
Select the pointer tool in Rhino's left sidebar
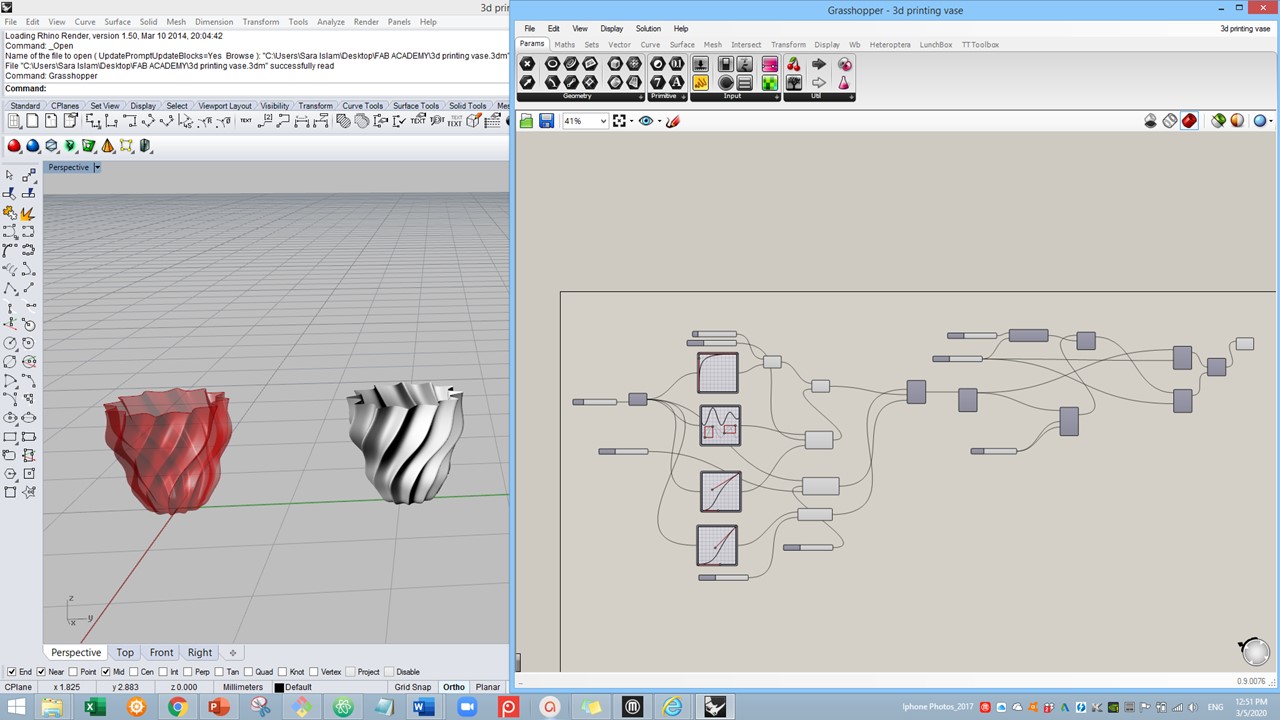coord(10,176)
